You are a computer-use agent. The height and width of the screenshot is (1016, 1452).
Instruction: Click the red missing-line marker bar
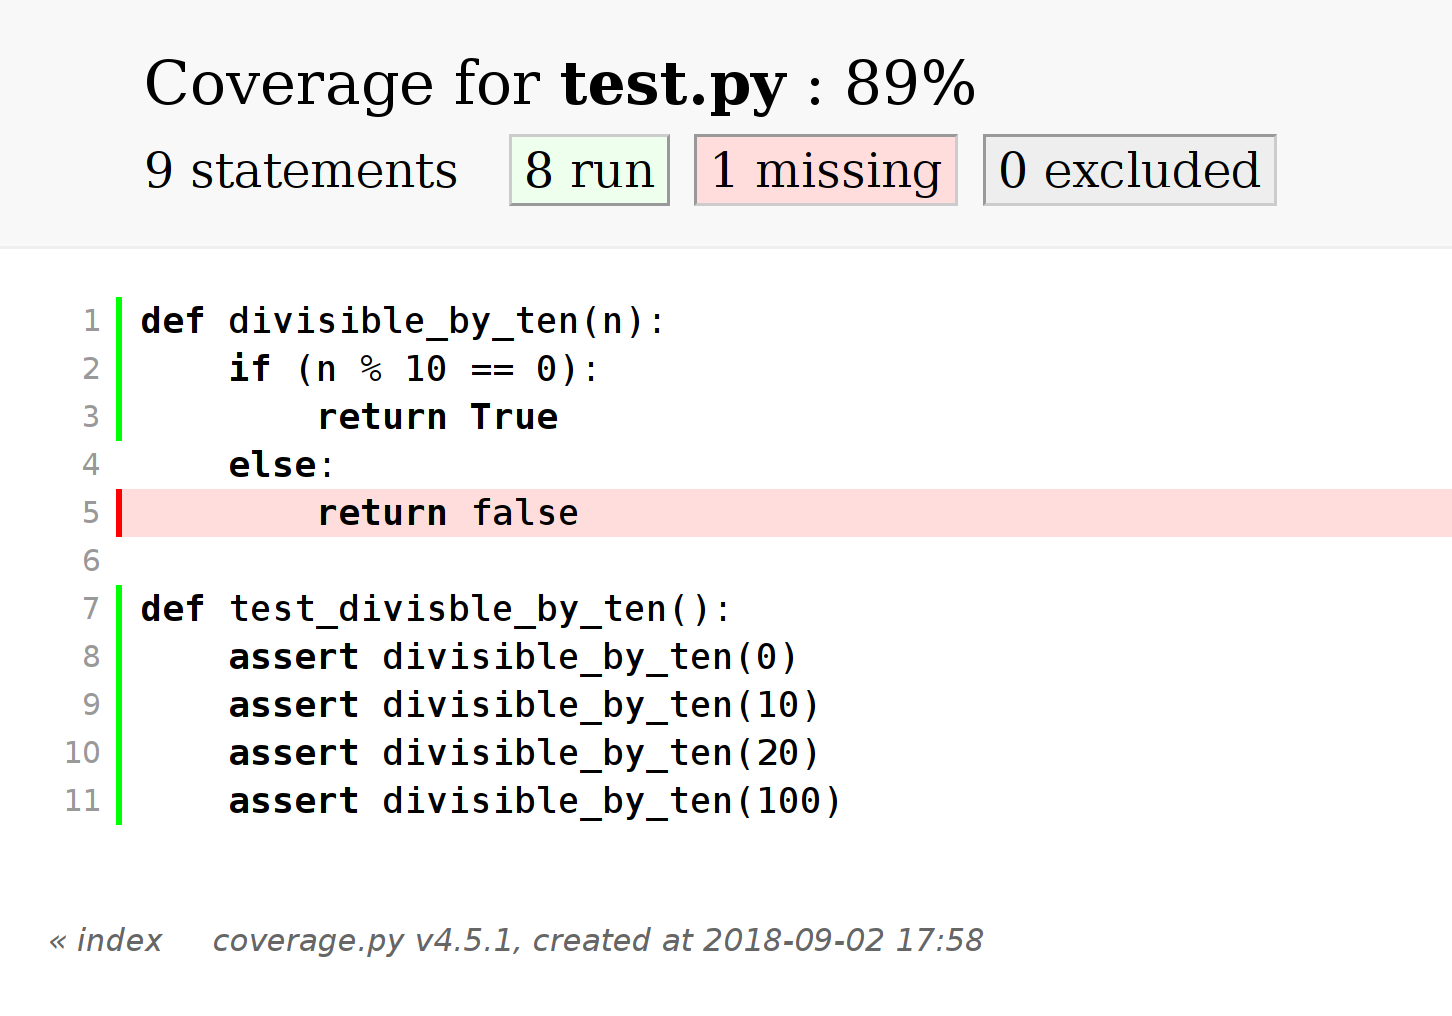click(119, 513)
